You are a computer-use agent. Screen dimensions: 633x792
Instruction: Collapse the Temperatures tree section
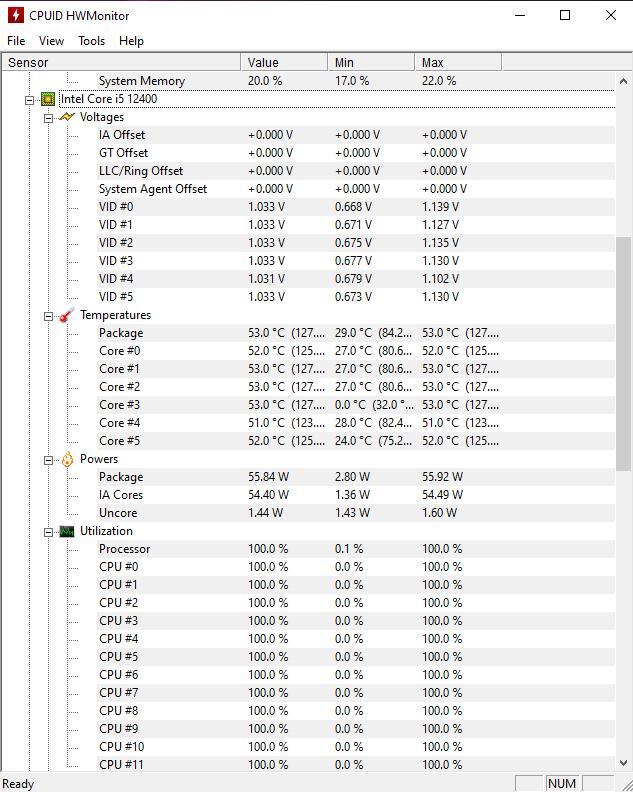pos(48,316)
